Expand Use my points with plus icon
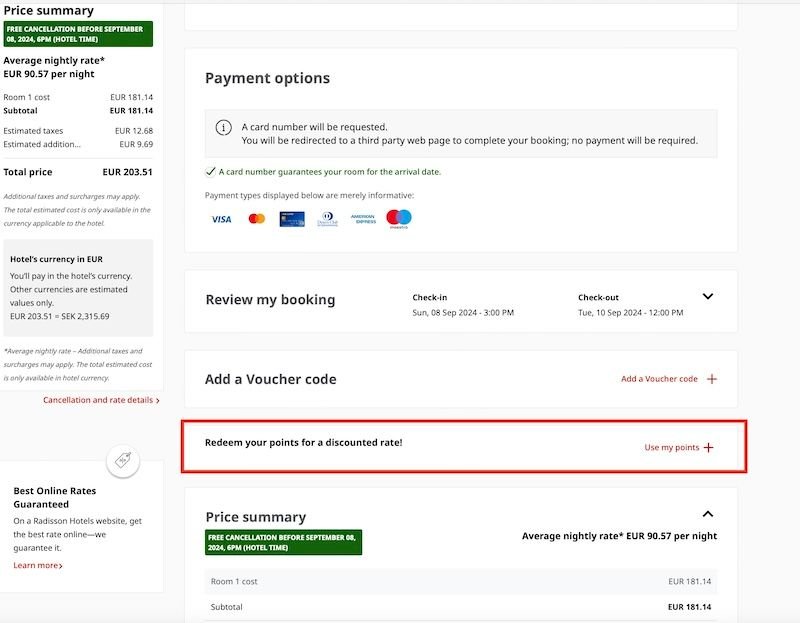 (x=709, y=447)
